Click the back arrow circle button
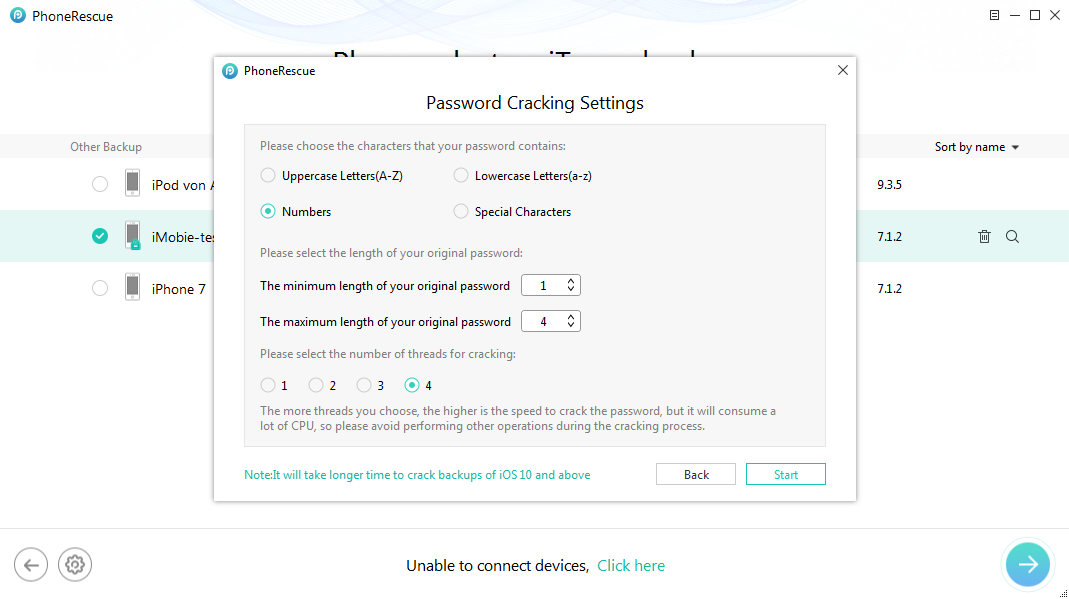The width and height of the screenshot is (1069, 599). (30, 565)
